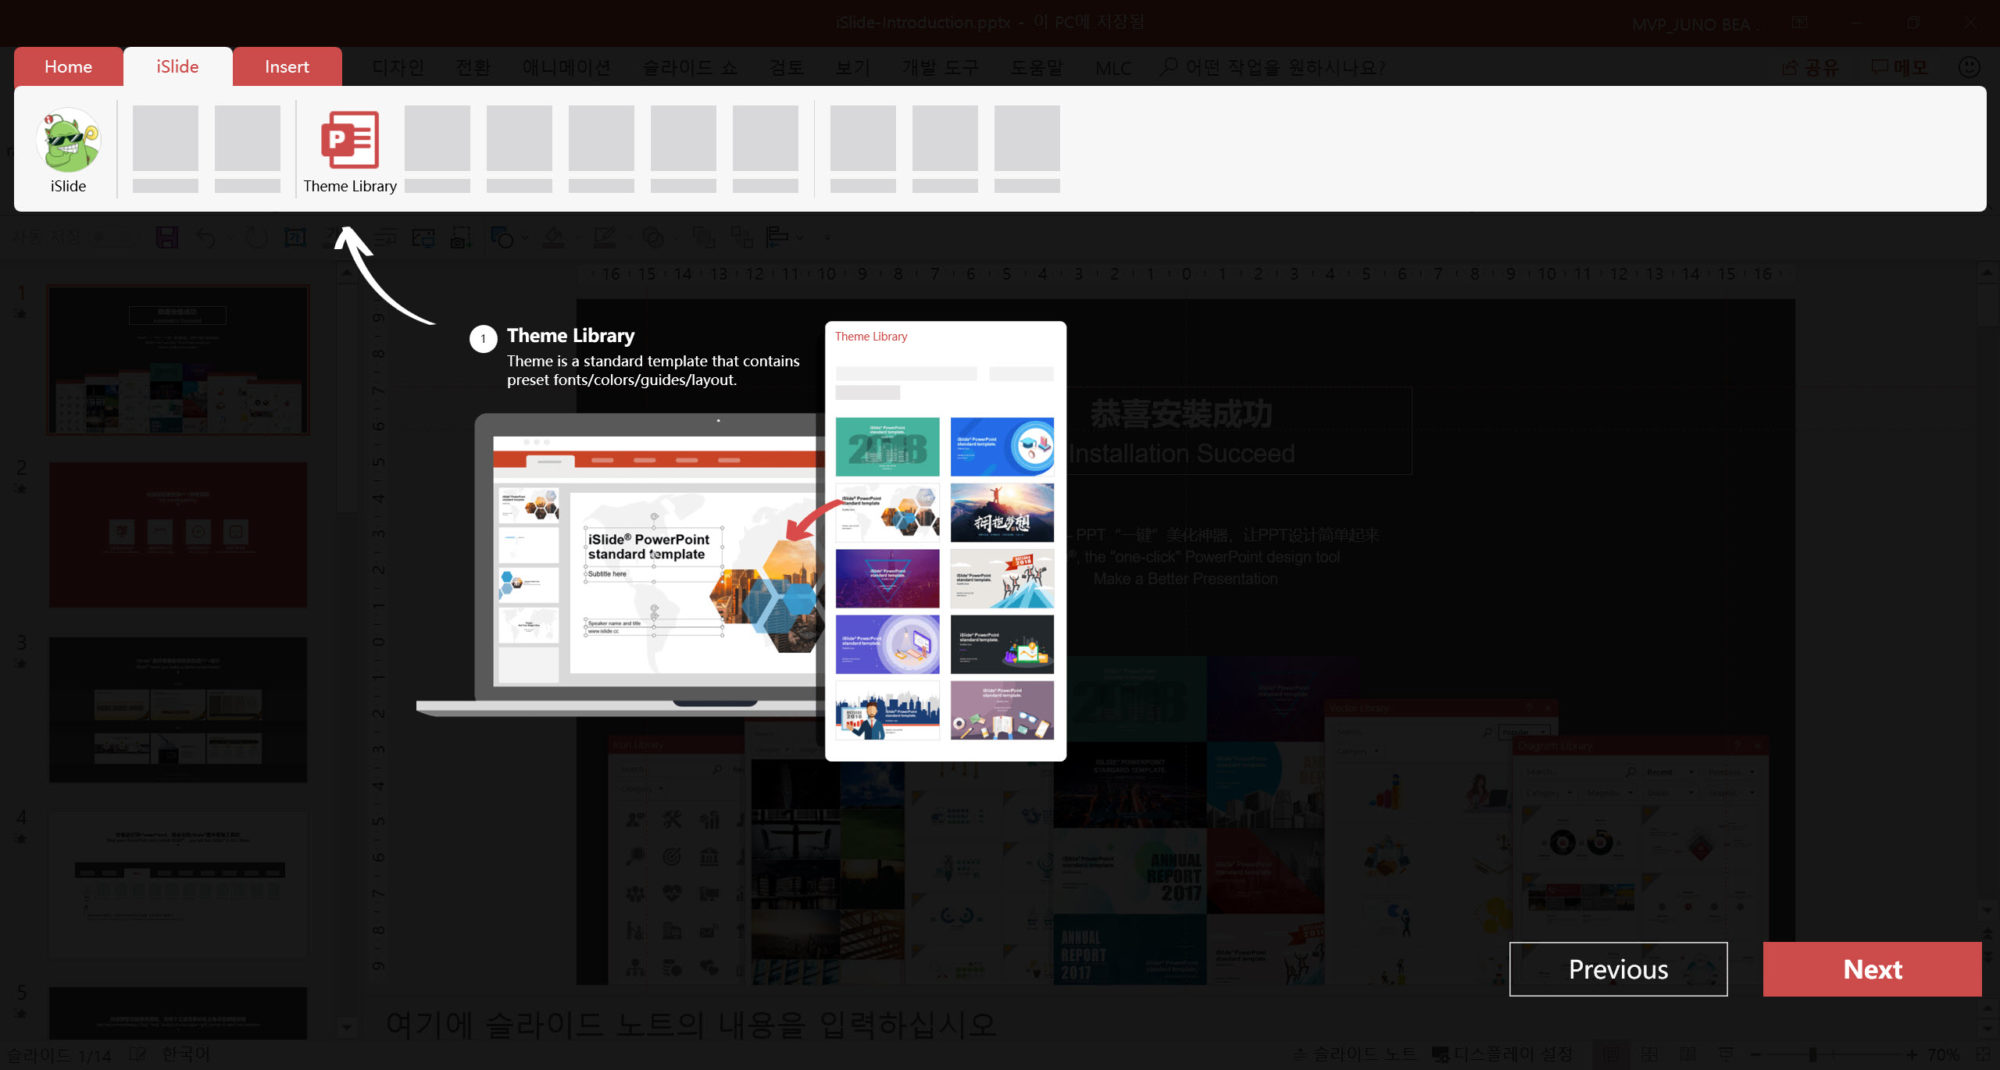Pick the blue circular-graphic theme thumbnail
The height and width of the screenshot is (1070, 2000).
(1002, 446)
